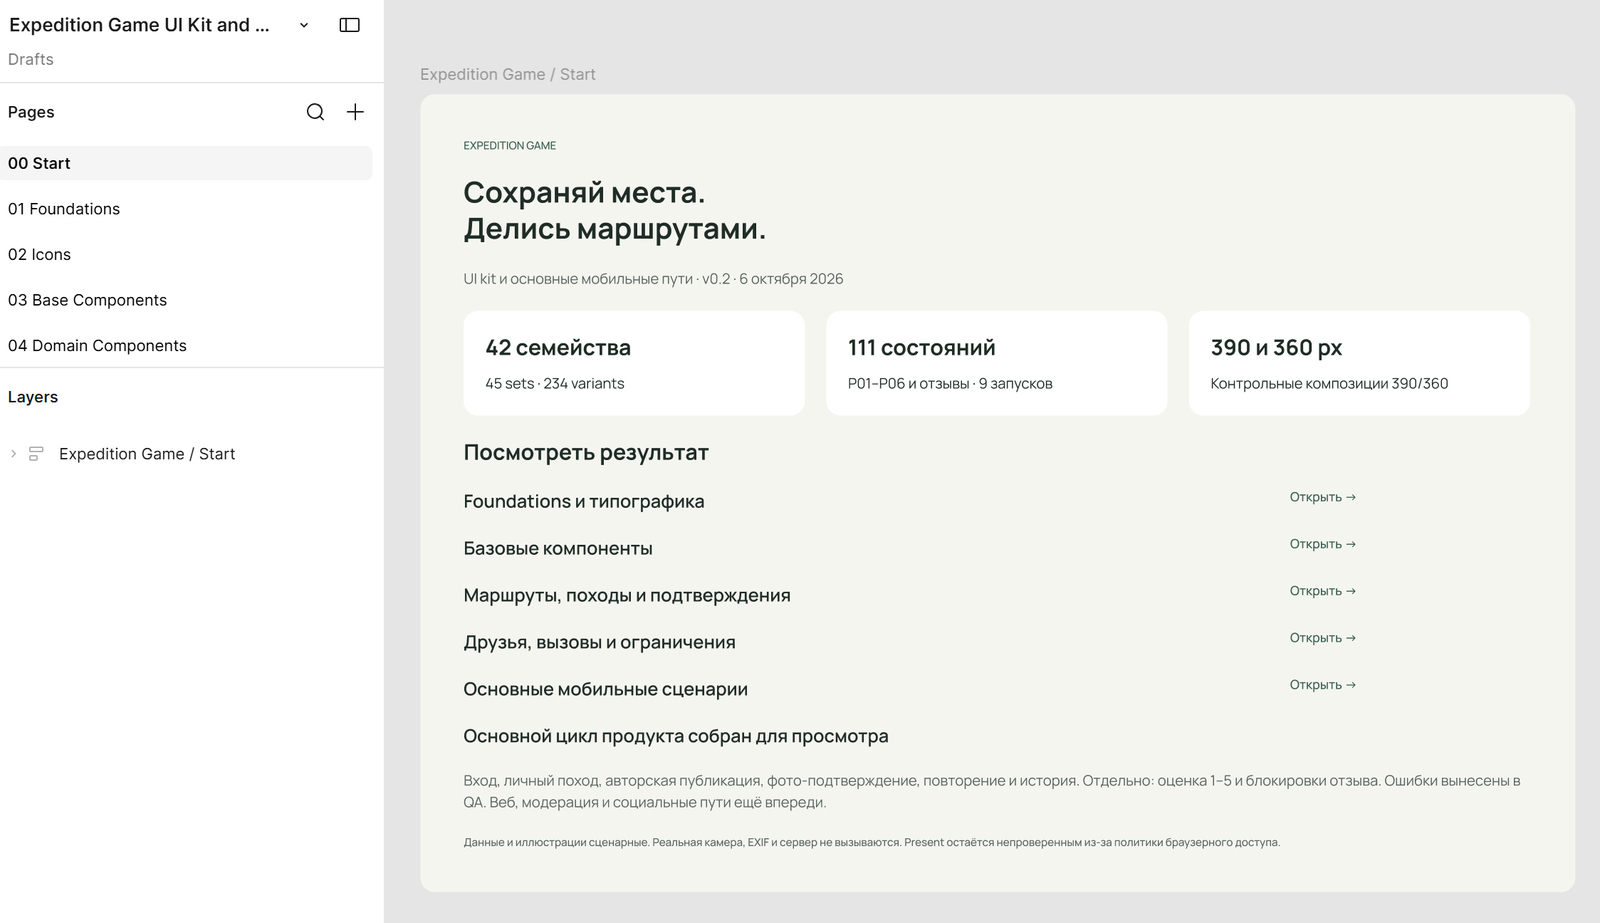Viewport: 1600px width, 923px height.
Task: Select the 00 Start page
Action: [186, 163]
